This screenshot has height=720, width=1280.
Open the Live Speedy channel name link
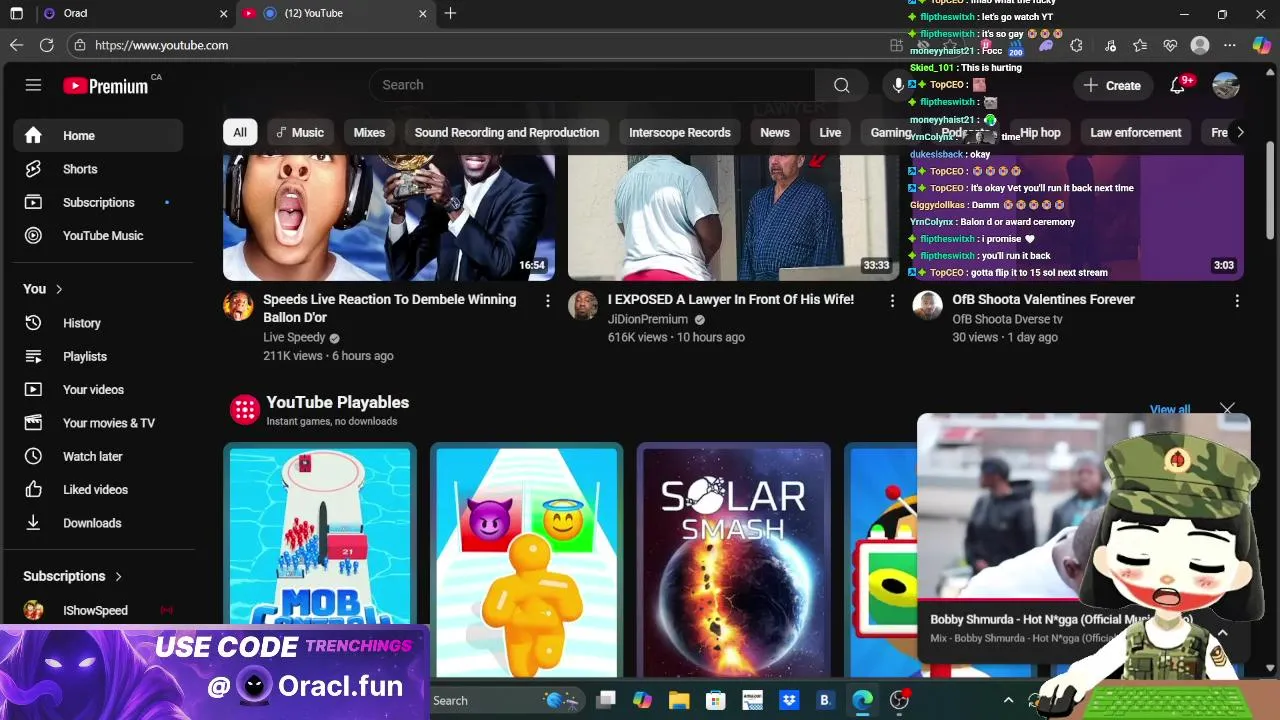(294, 338)
